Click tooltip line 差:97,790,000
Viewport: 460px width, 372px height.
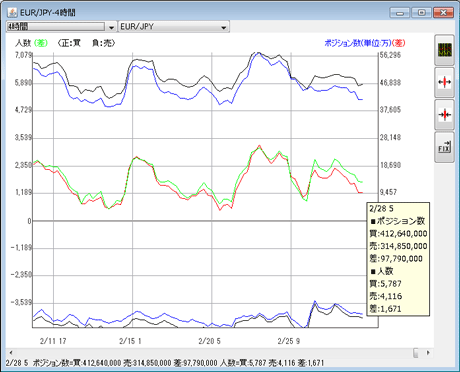point(396,259)
